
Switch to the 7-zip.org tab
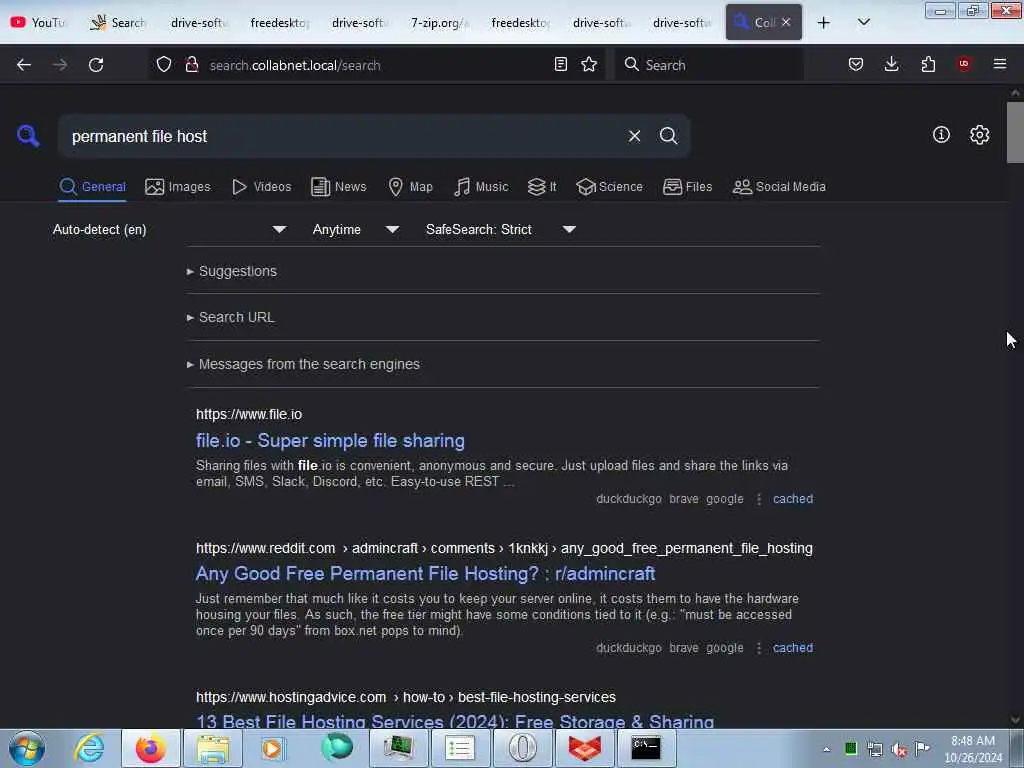click(x=439, y=23)
